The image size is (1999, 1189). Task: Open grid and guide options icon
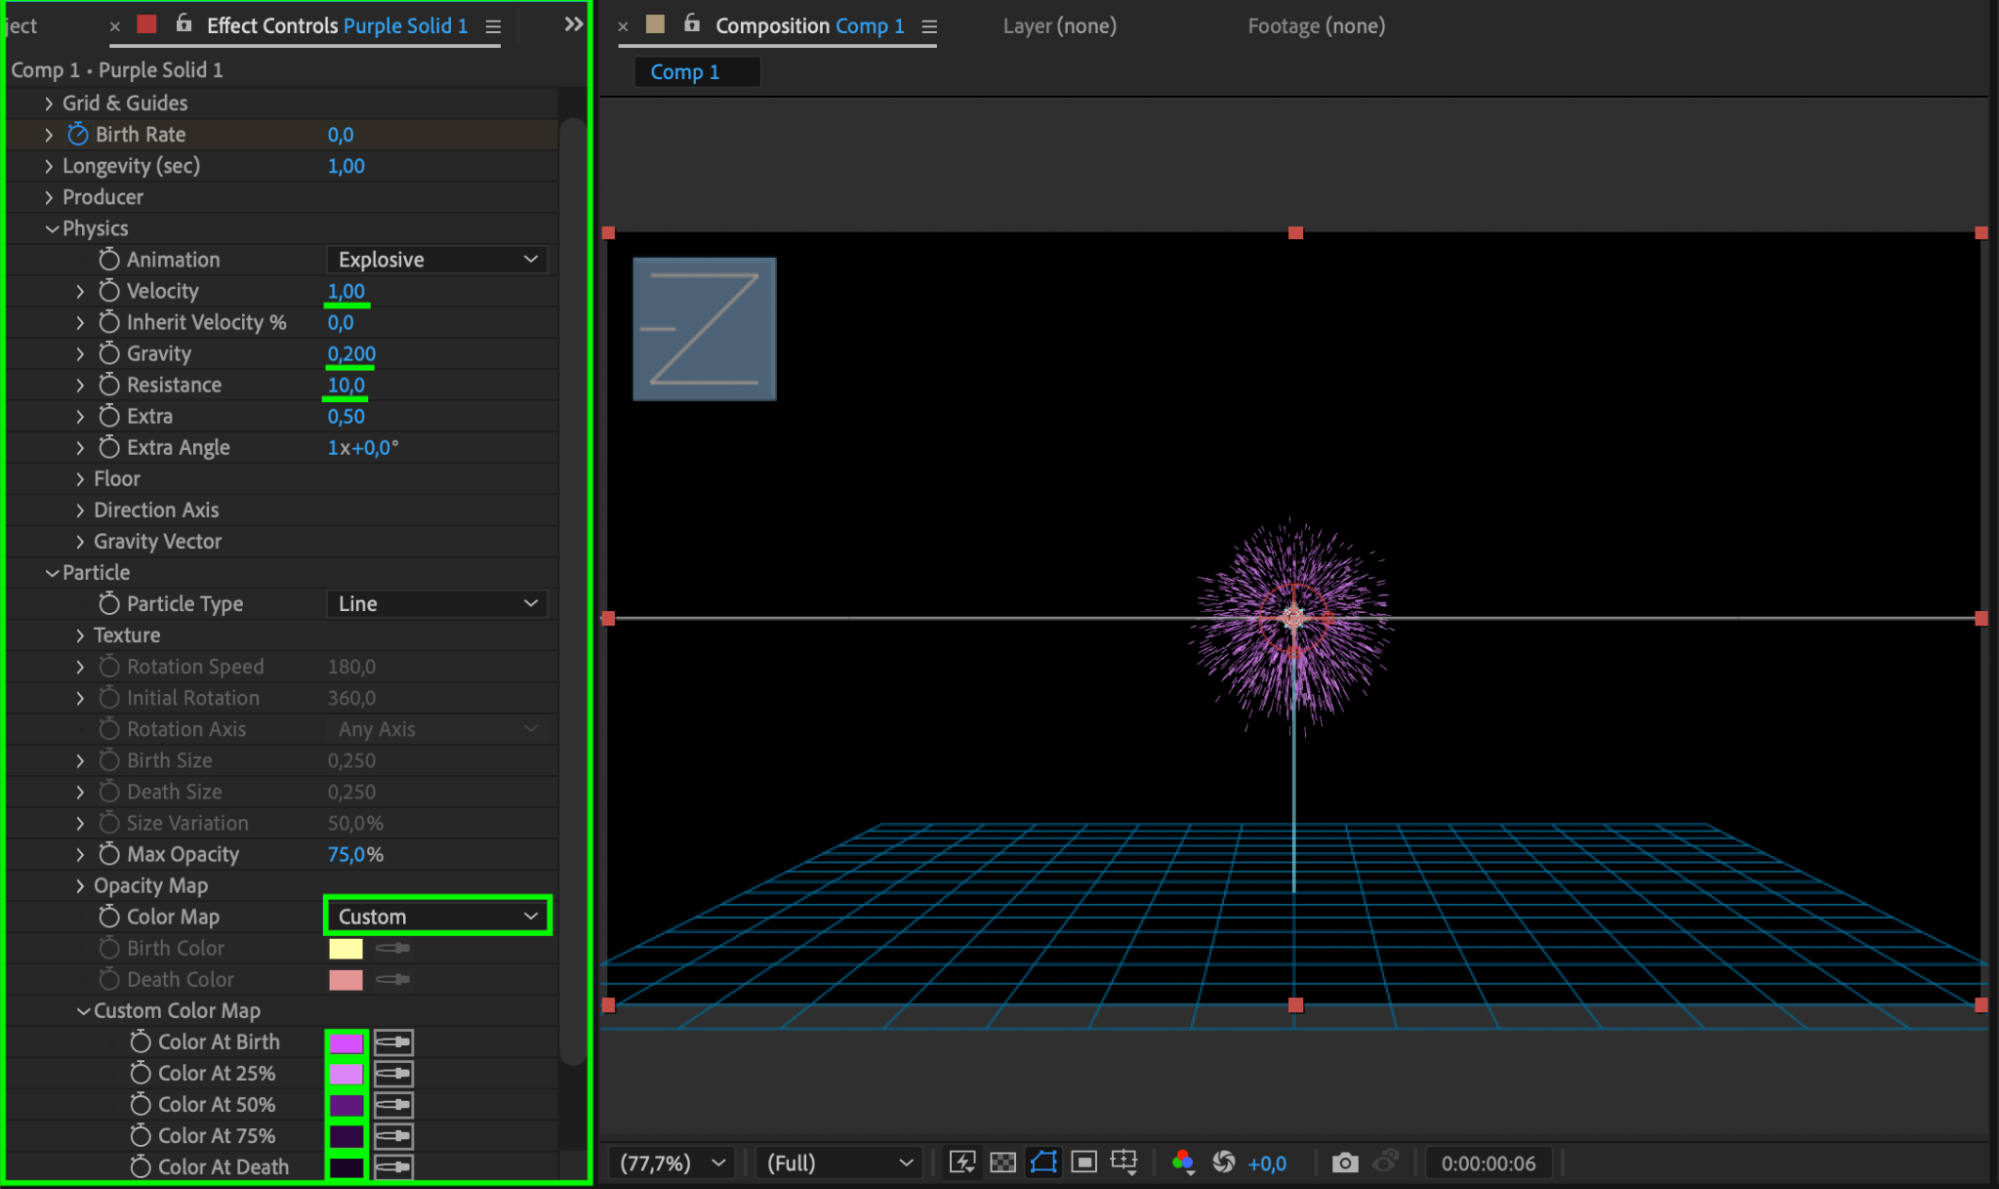pyautogui.click(x=1124, y=1162)
